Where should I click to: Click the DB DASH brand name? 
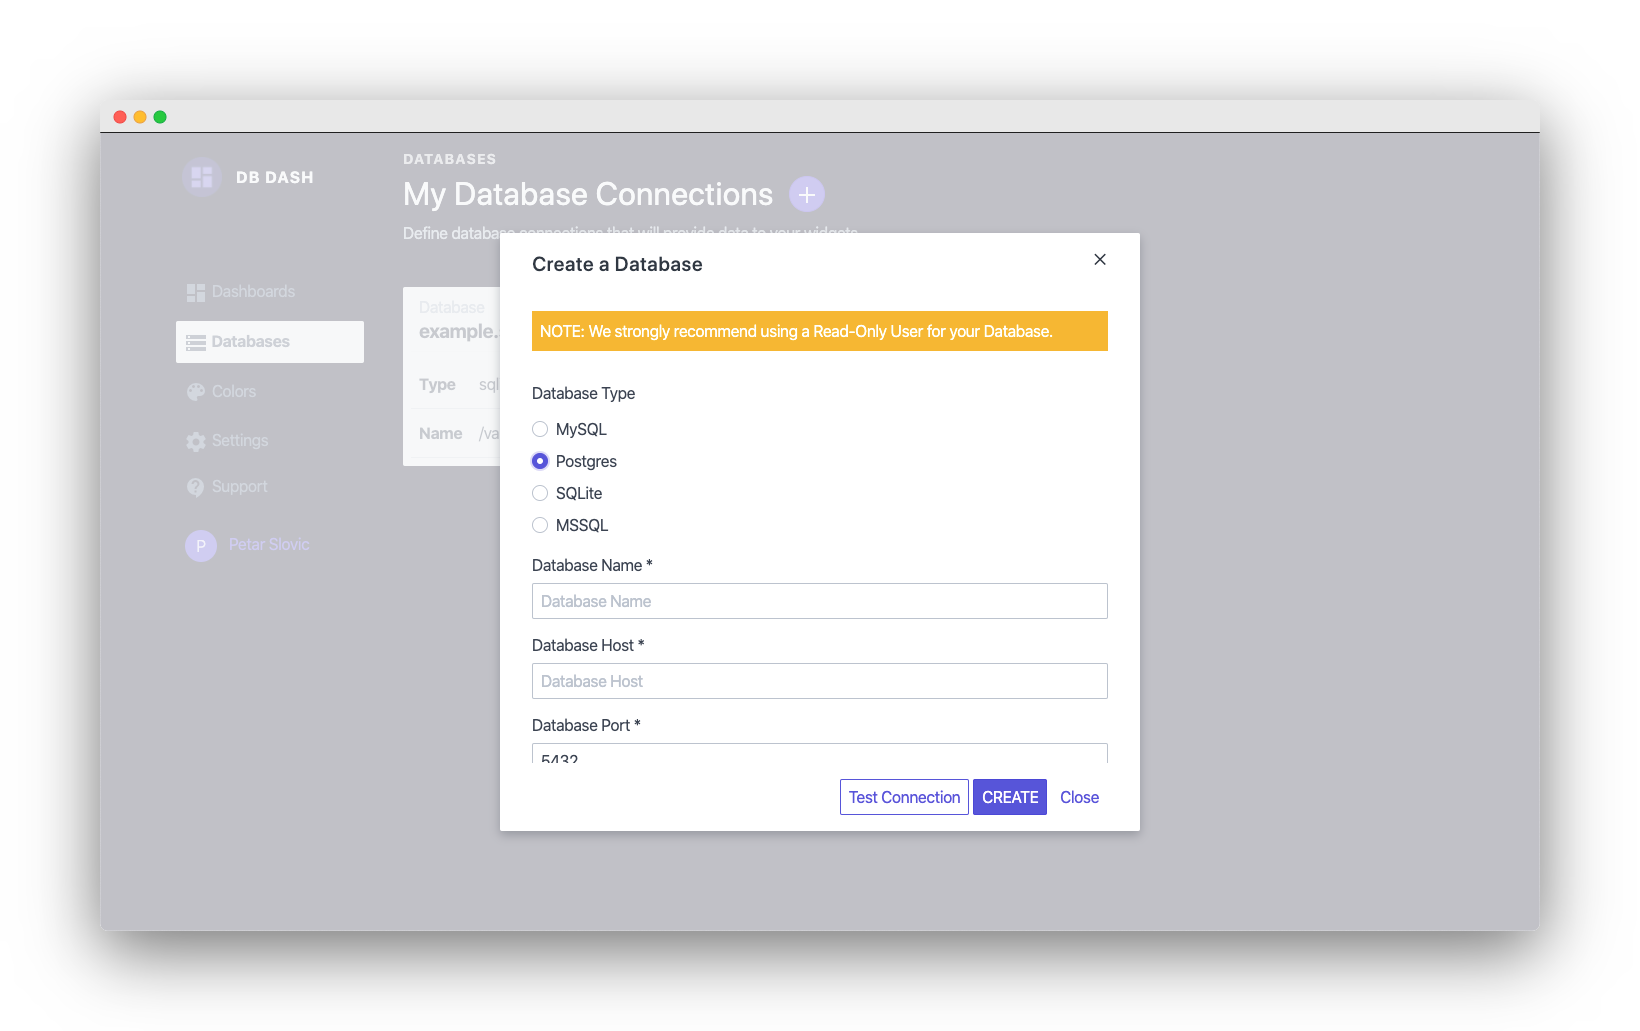(x=275, y=177)
